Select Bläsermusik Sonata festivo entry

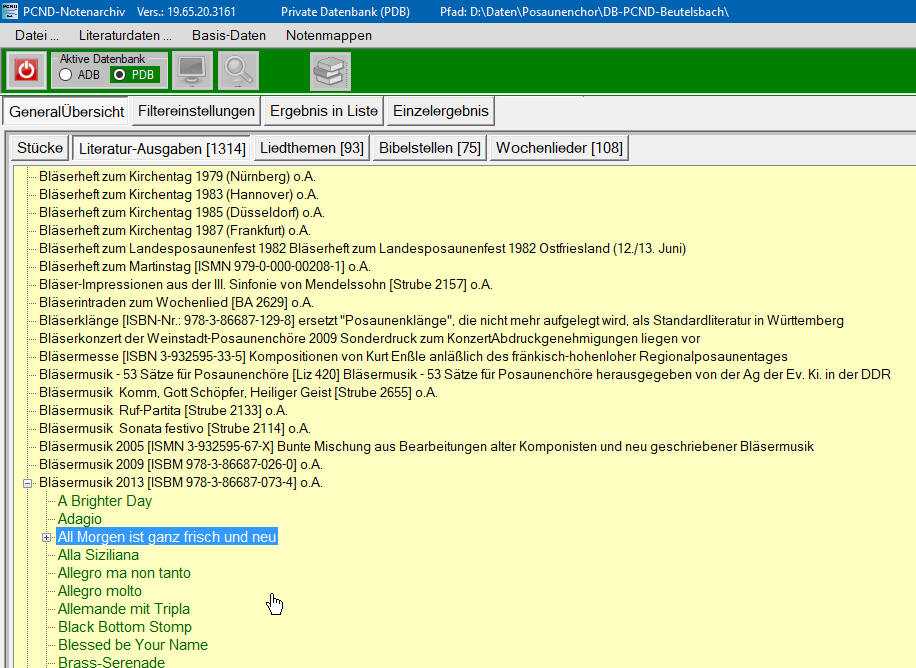click(x=175, y=429)
